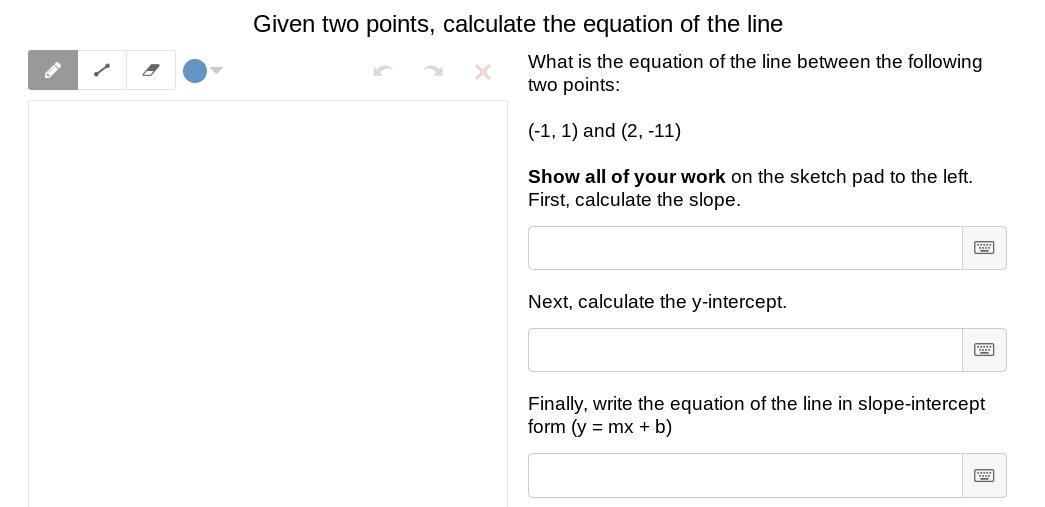The width and height of the screenshot is (1045, 507).
Task: Select the straight line tool
Action: click(102, 70)
